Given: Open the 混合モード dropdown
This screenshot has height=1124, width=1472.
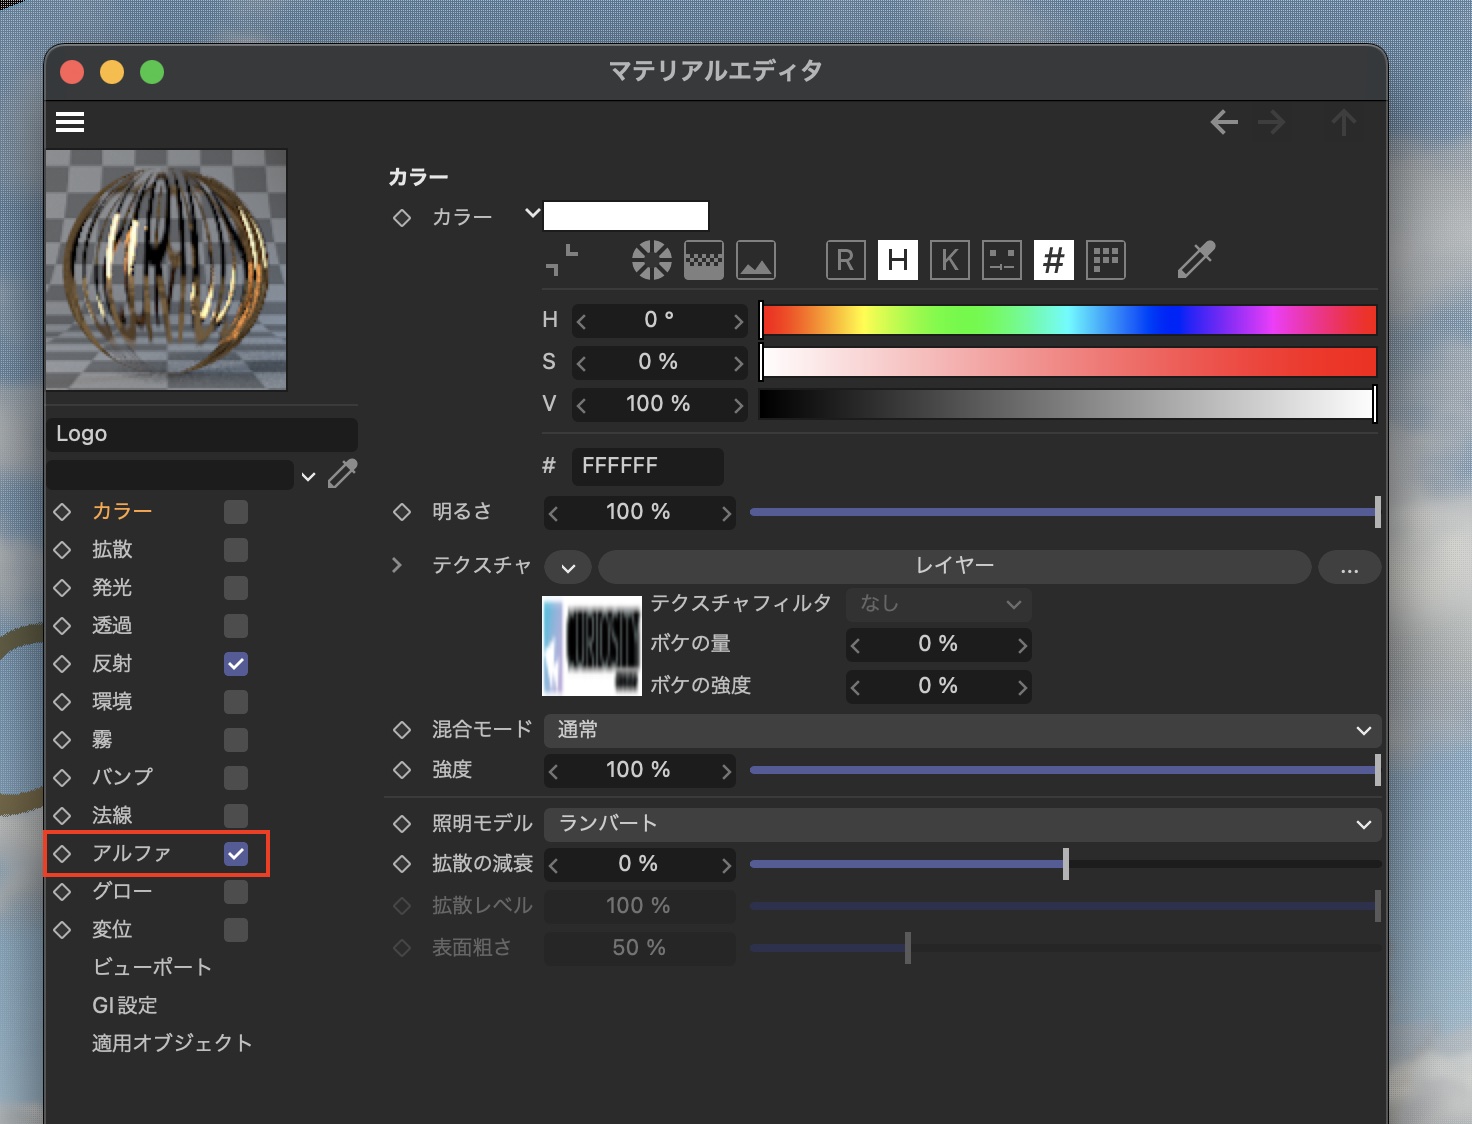Looking at the screenshot, I should pos(962,730).
